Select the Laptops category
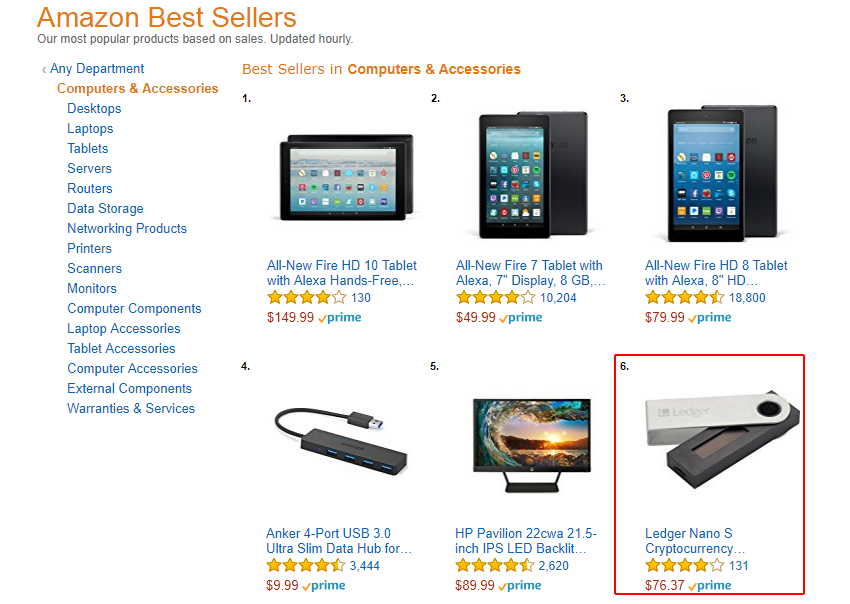The width and height of the screenshot is (850, 604). (90, 129)
